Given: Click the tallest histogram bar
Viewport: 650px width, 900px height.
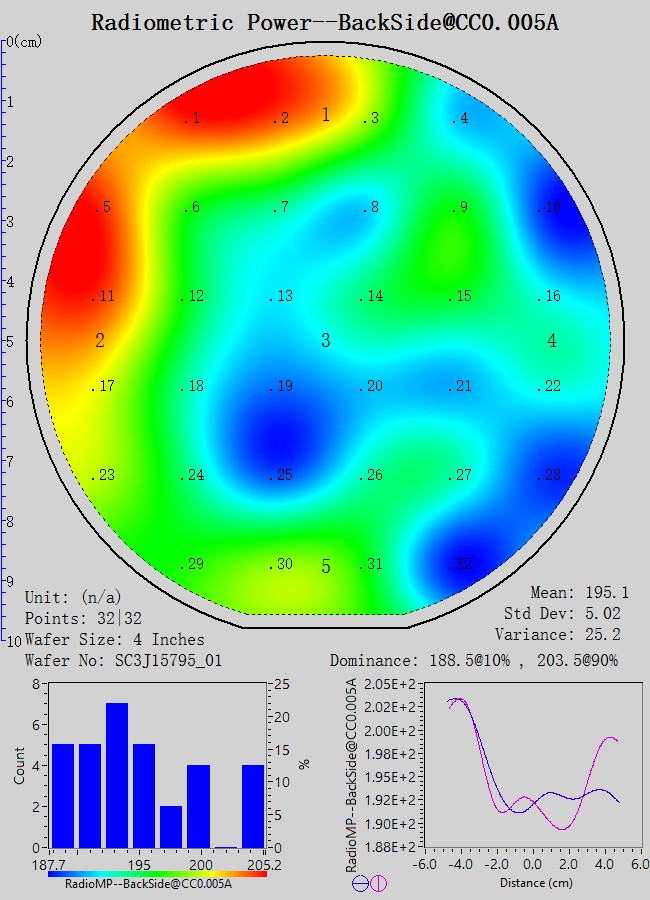Looking at the screenshot, I should pos(117,775).
